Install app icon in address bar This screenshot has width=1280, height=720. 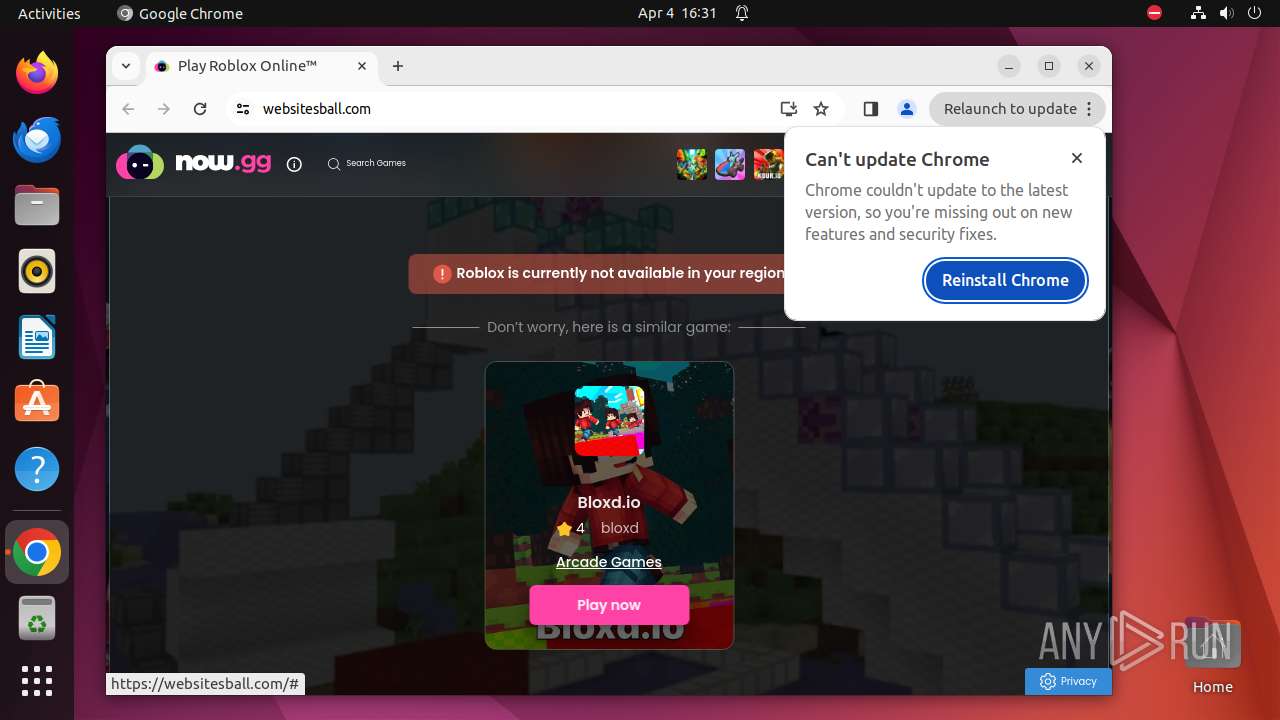[x=789, y=109]
